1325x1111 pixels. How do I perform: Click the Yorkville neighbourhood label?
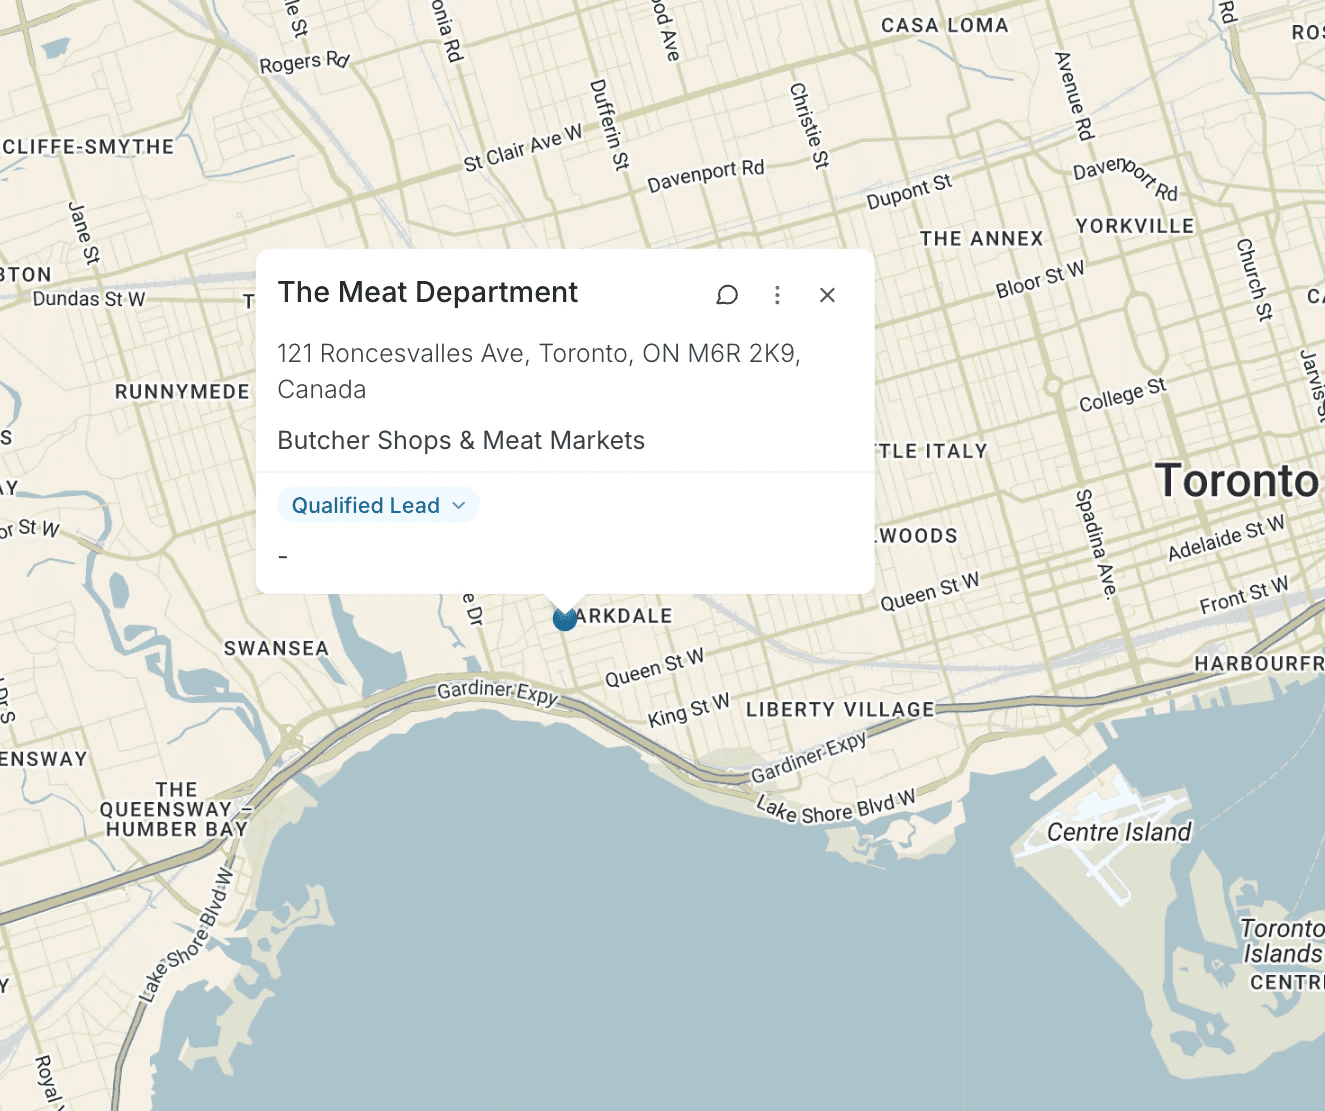(x=1135, y=226)
